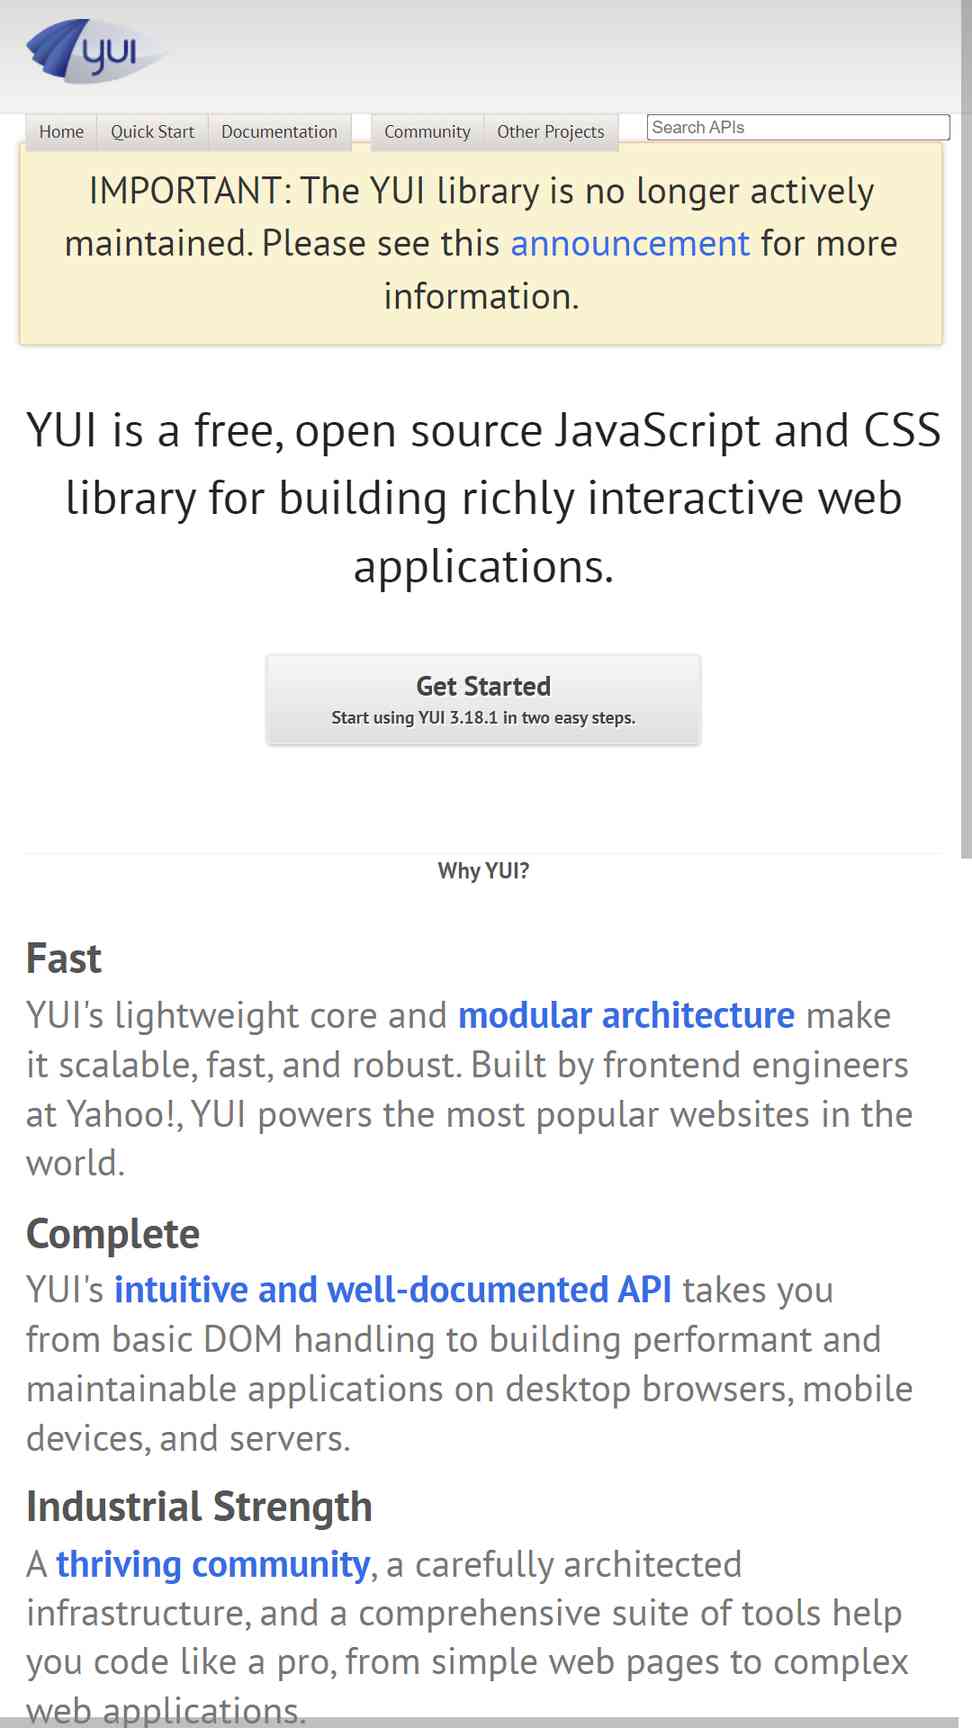The width and height of the screenshot is (972, 1728).
Task: Go to the Quick Start tab
Action: pos(152,132)
